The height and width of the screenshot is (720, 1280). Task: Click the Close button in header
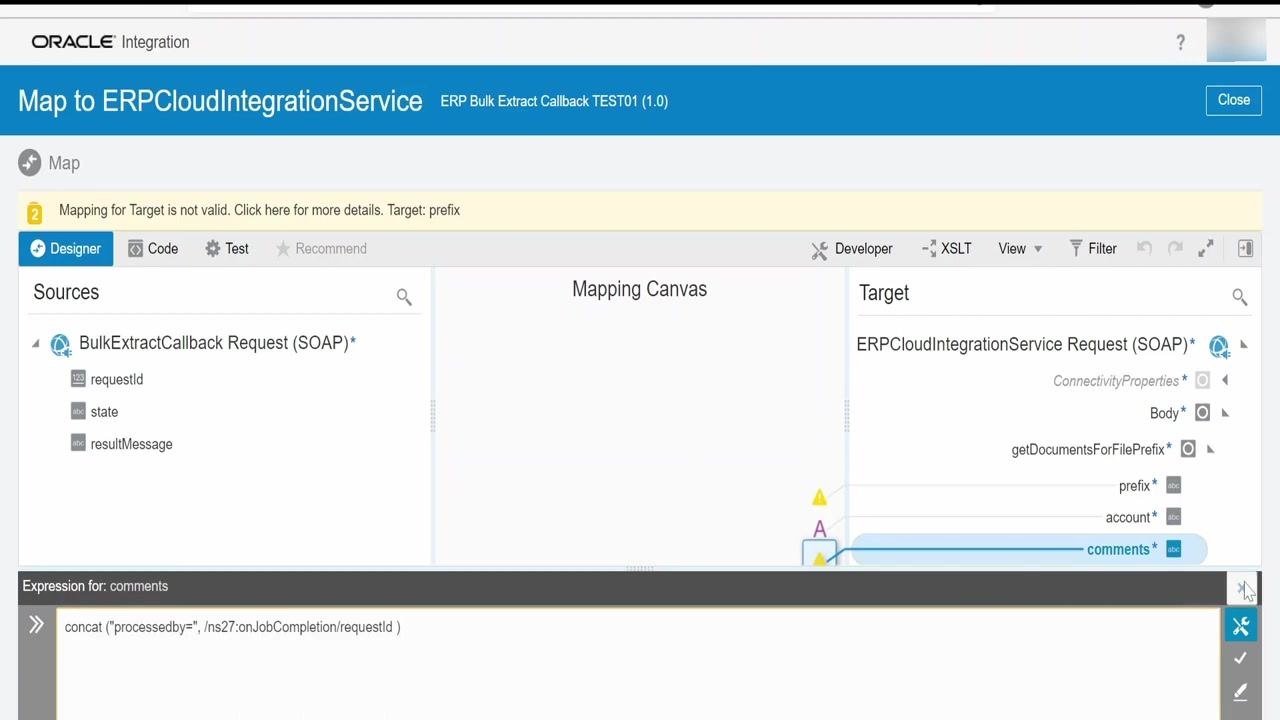click(x=1234, y=100)
